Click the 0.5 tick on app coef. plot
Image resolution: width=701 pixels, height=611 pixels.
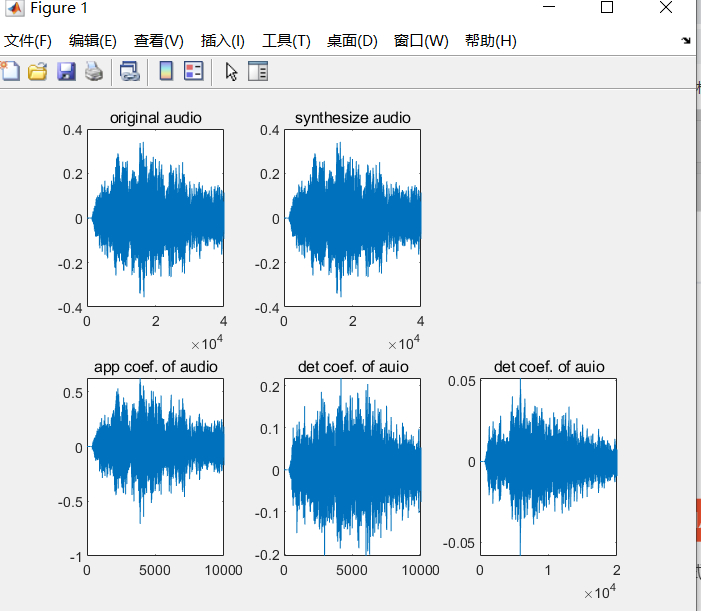tap(73, 393)
